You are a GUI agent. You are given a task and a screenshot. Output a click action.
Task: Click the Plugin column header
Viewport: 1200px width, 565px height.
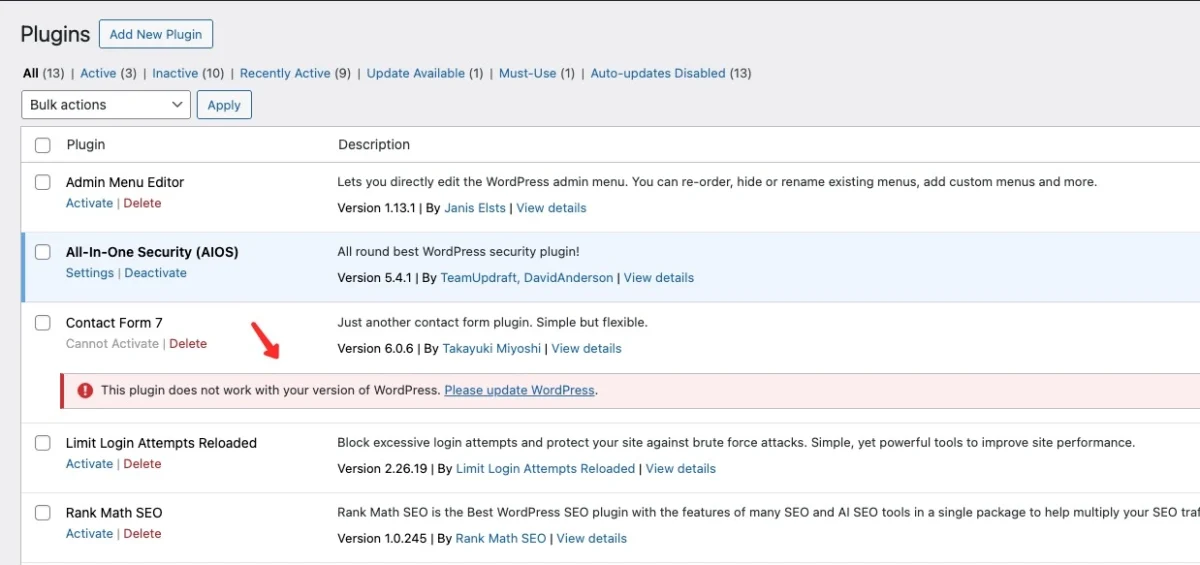click(x=86, y=145)
